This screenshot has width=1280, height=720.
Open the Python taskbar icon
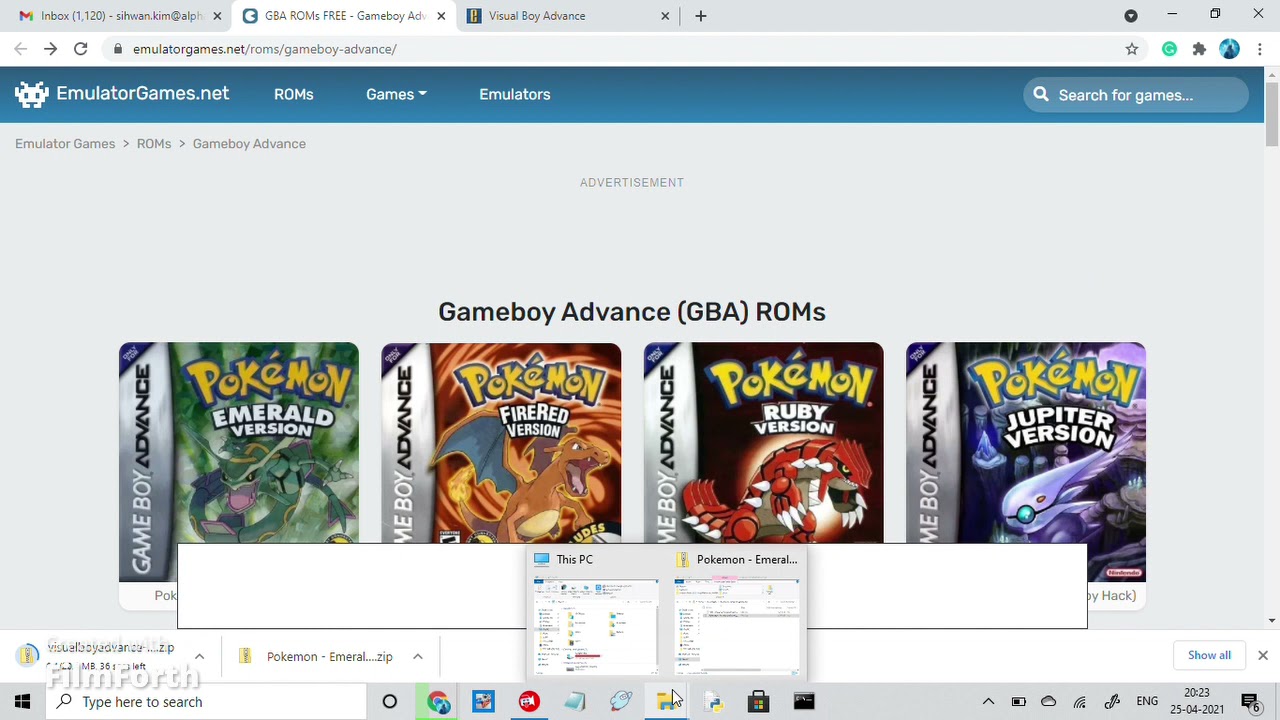713,702
